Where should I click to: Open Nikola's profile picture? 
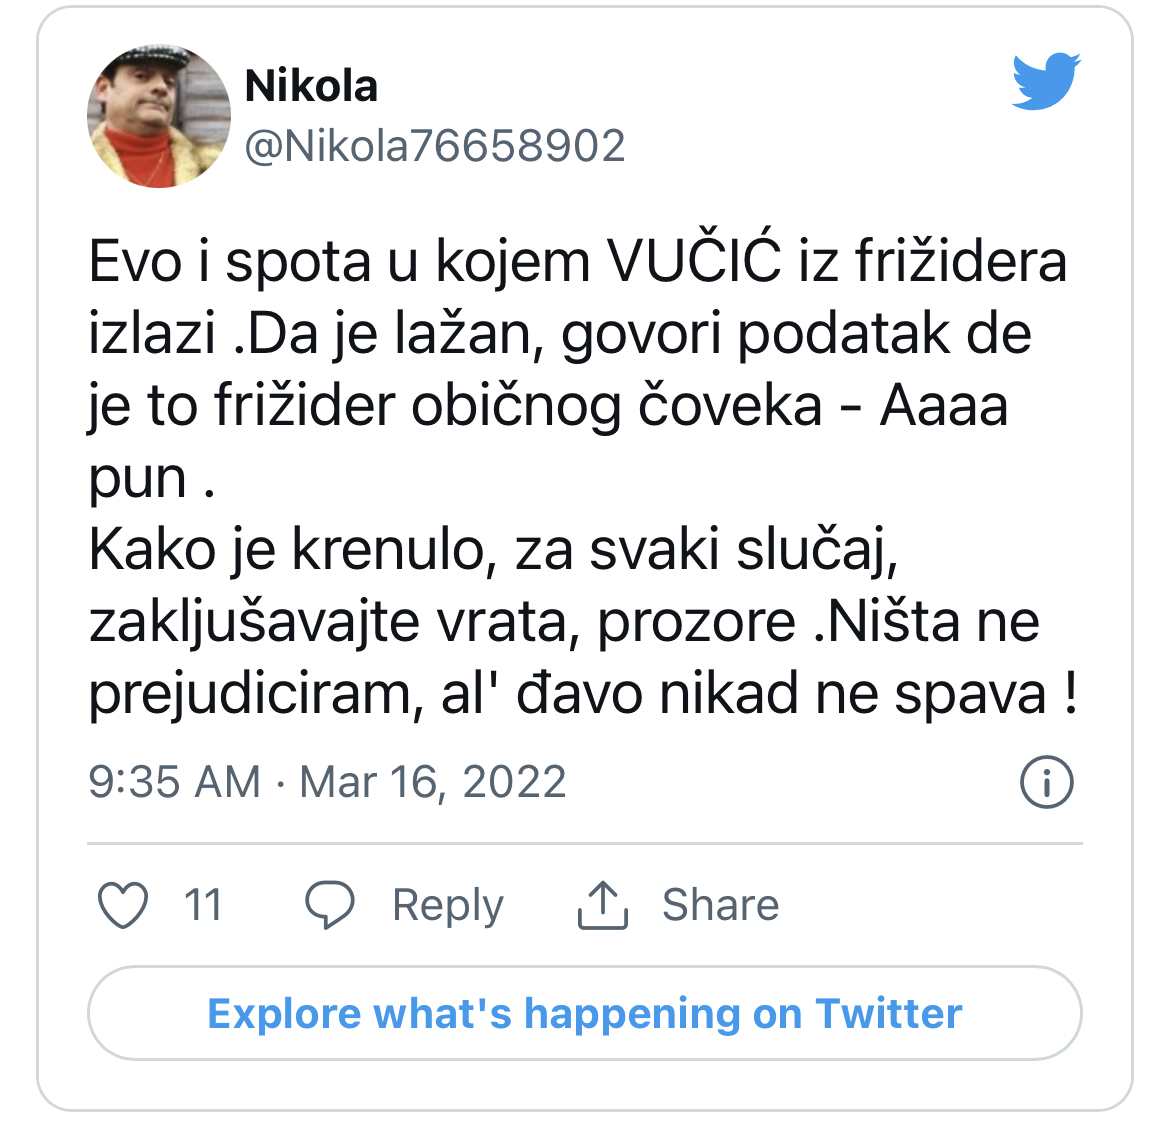click(158, 116)
